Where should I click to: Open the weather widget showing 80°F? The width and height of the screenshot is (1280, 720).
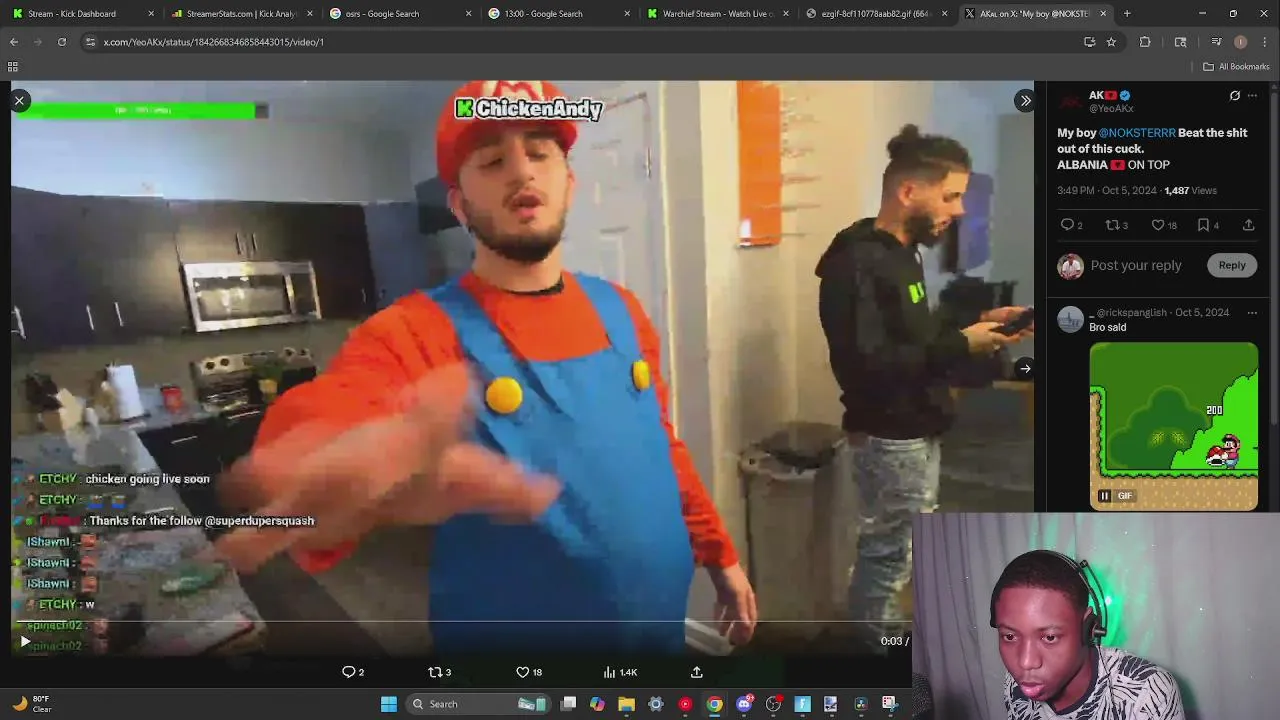point(32,704)
